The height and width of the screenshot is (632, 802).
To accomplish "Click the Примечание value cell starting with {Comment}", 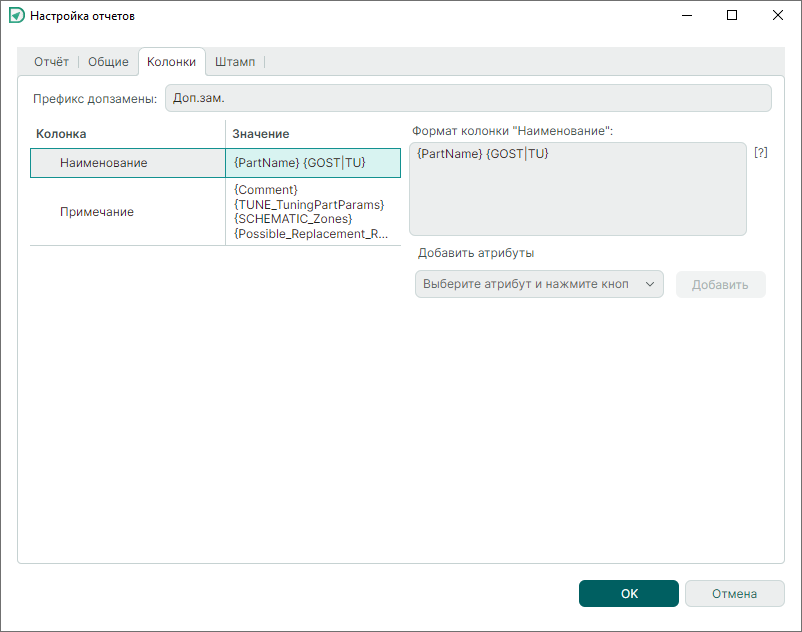I will coord(312,212).
